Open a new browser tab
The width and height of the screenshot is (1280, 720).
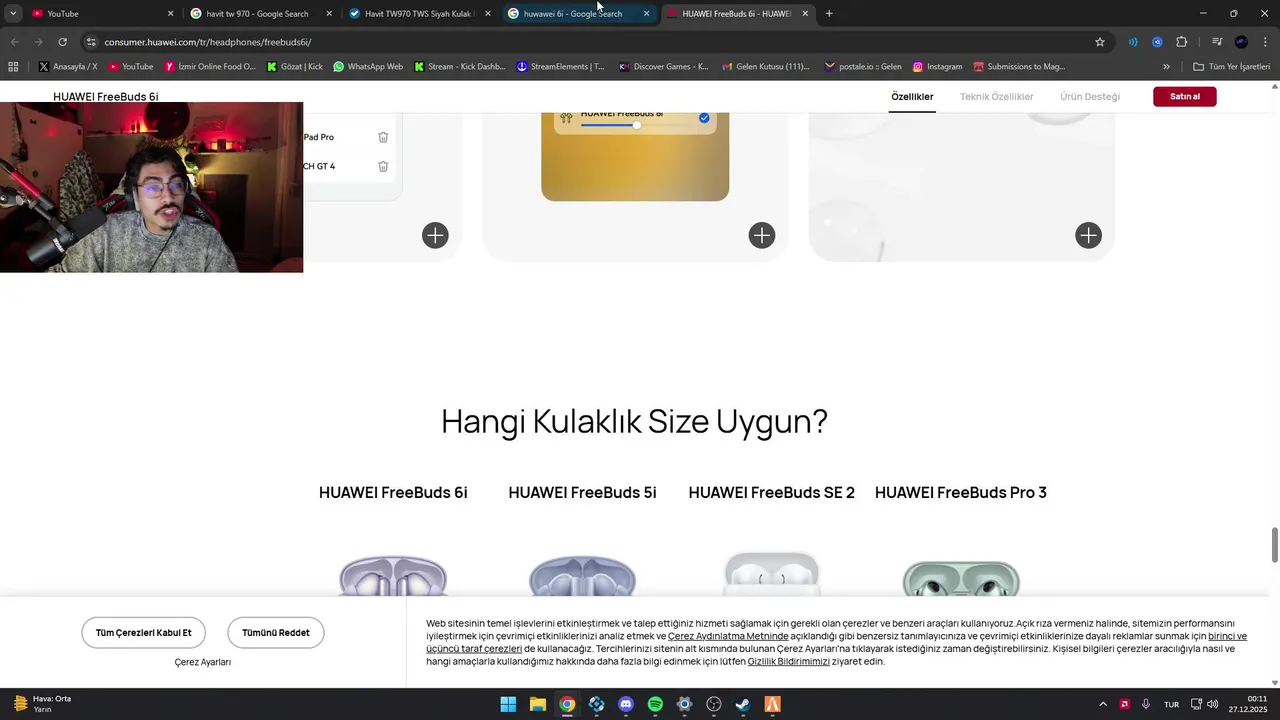pos(829,13)
